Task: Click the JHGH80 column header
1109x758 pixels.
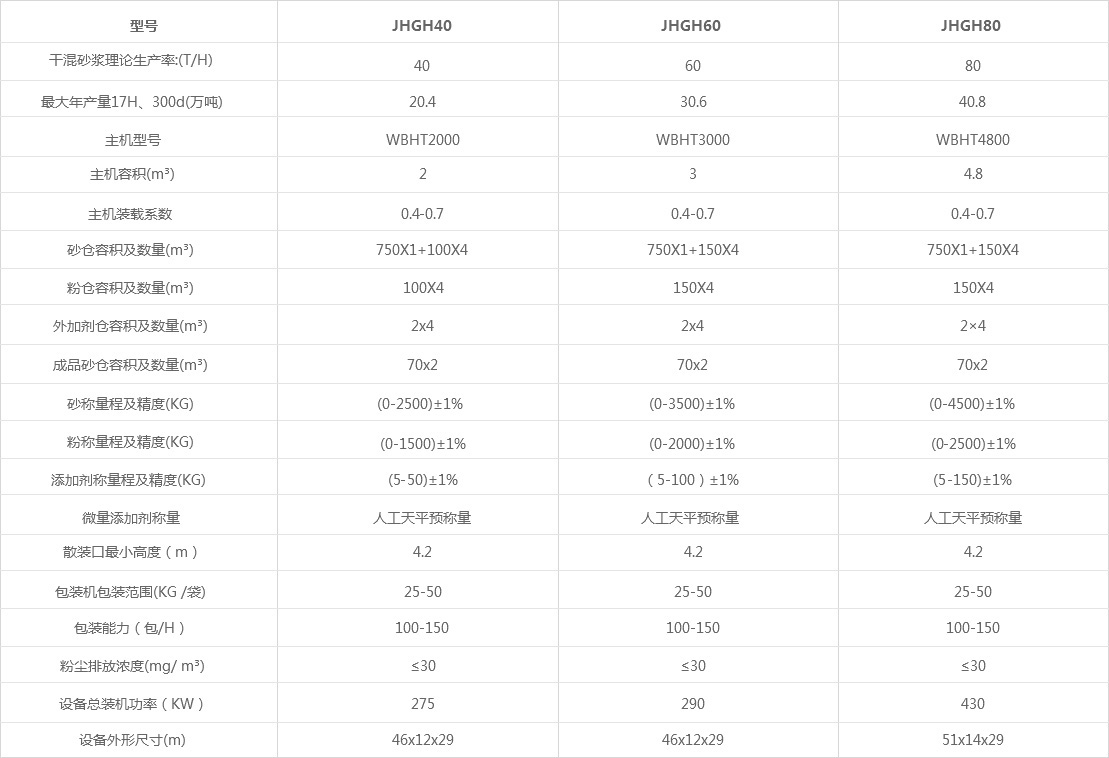Action: (x=972, y=26)
